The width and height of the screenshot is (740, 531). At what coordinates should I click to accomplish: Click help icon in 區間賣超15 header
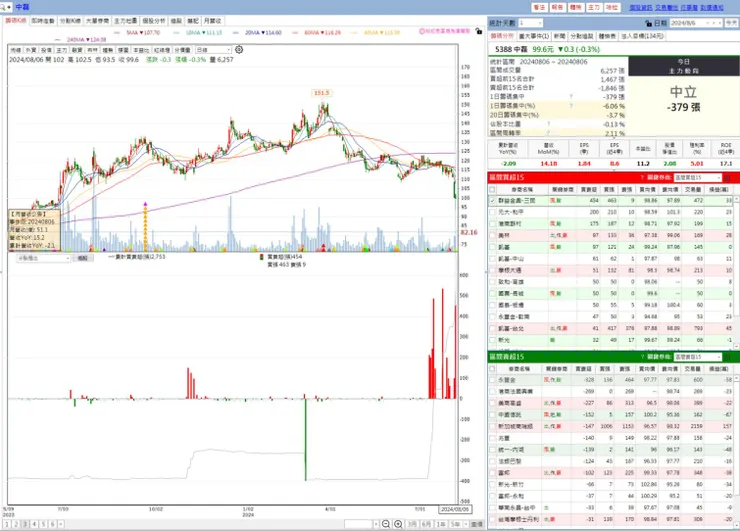pos(642,357)
